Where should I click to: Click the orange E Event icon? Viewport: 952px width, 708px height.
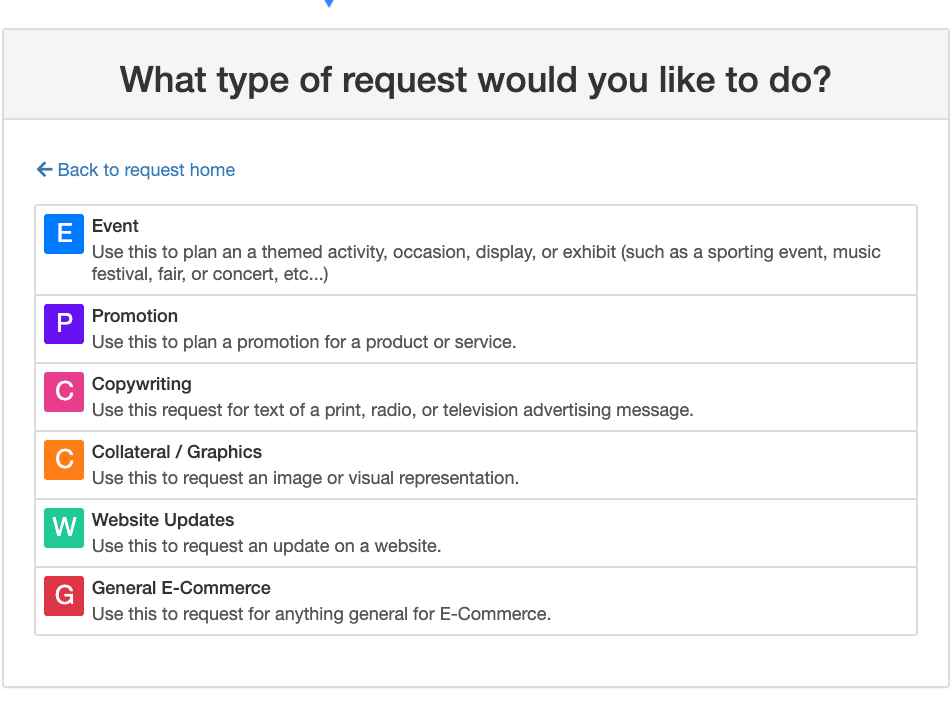point(63,234)
